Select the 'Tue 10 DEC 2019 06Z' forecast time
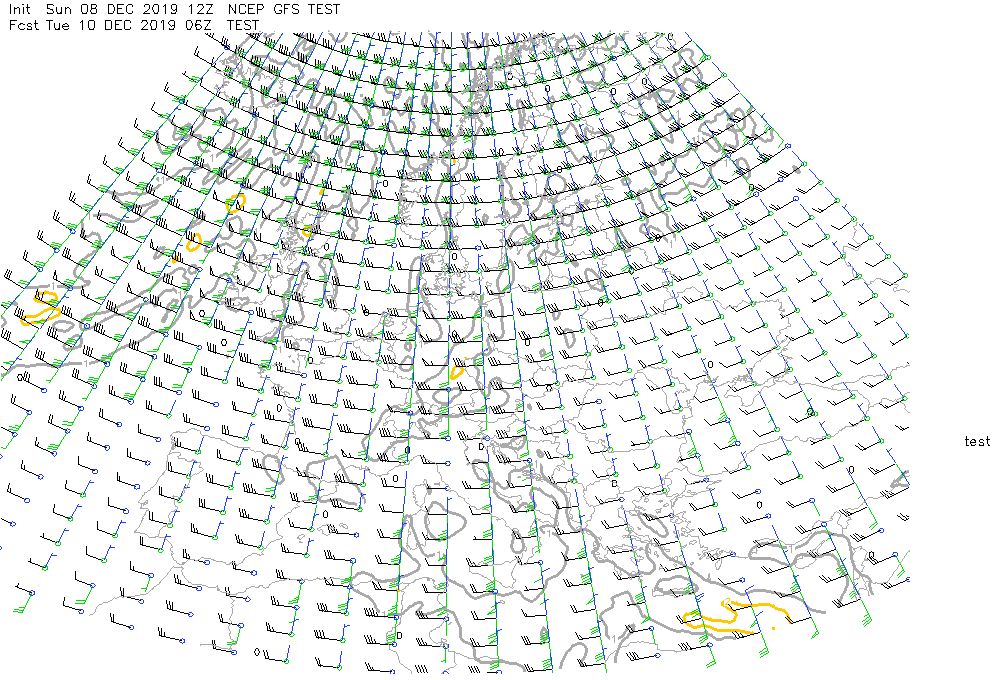1000x680 pixels. click(131, 26)
